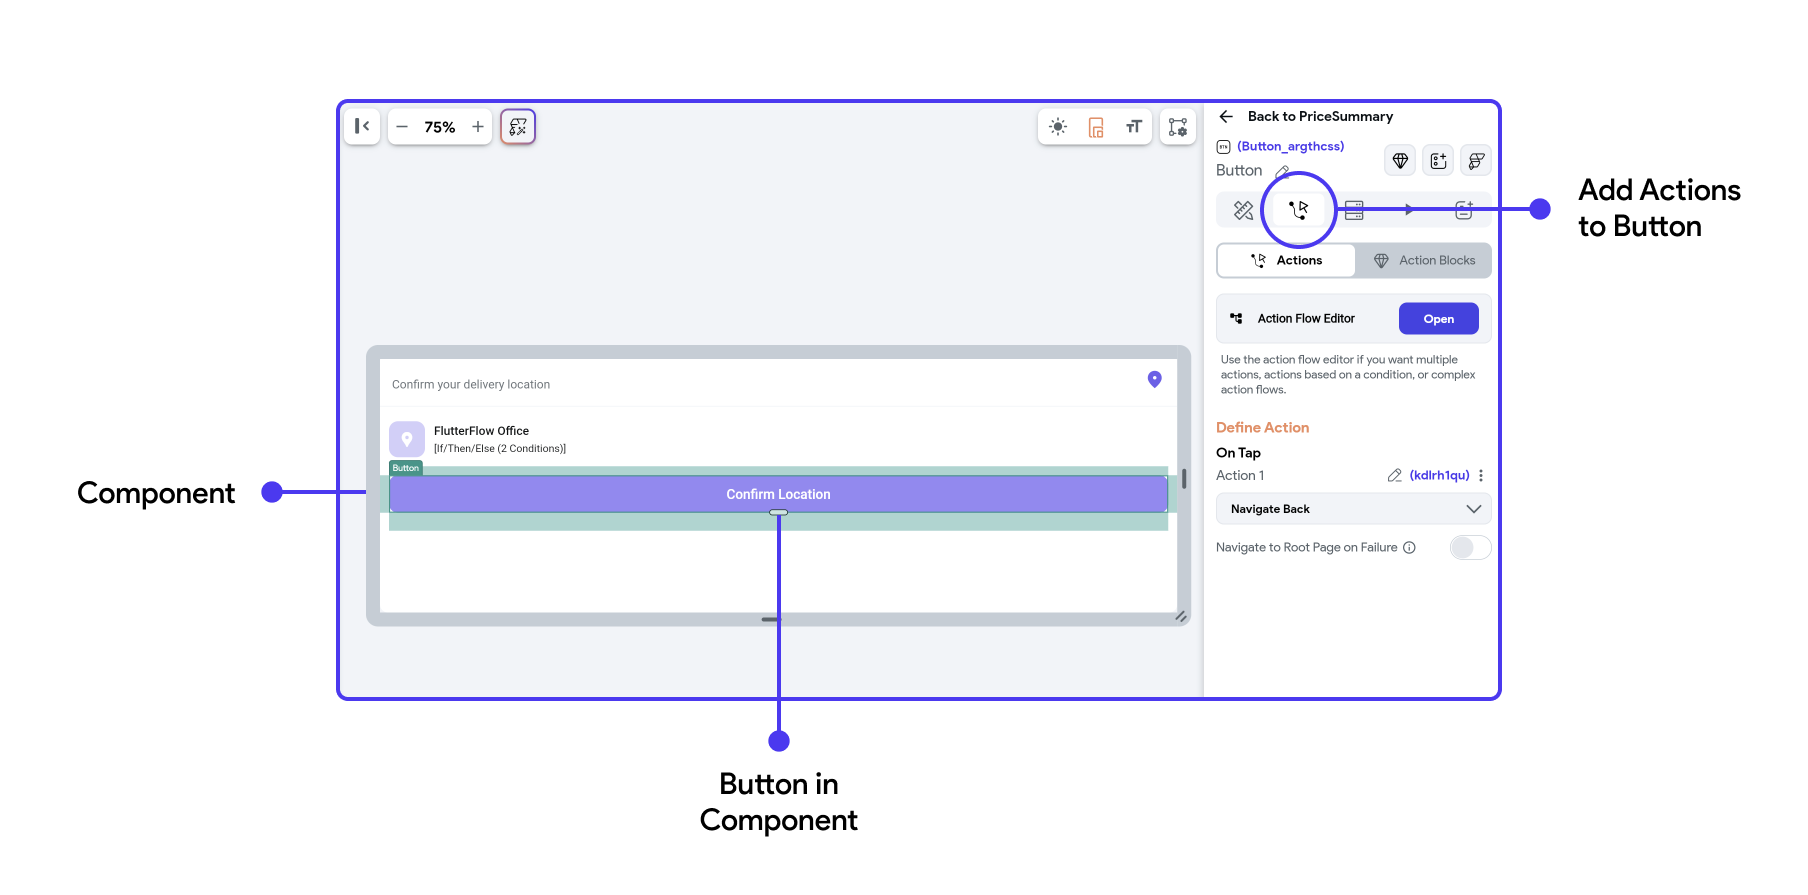Zoom out with the minus button
This screenshot has width=1808, height=895.
[x=402, y=127]
